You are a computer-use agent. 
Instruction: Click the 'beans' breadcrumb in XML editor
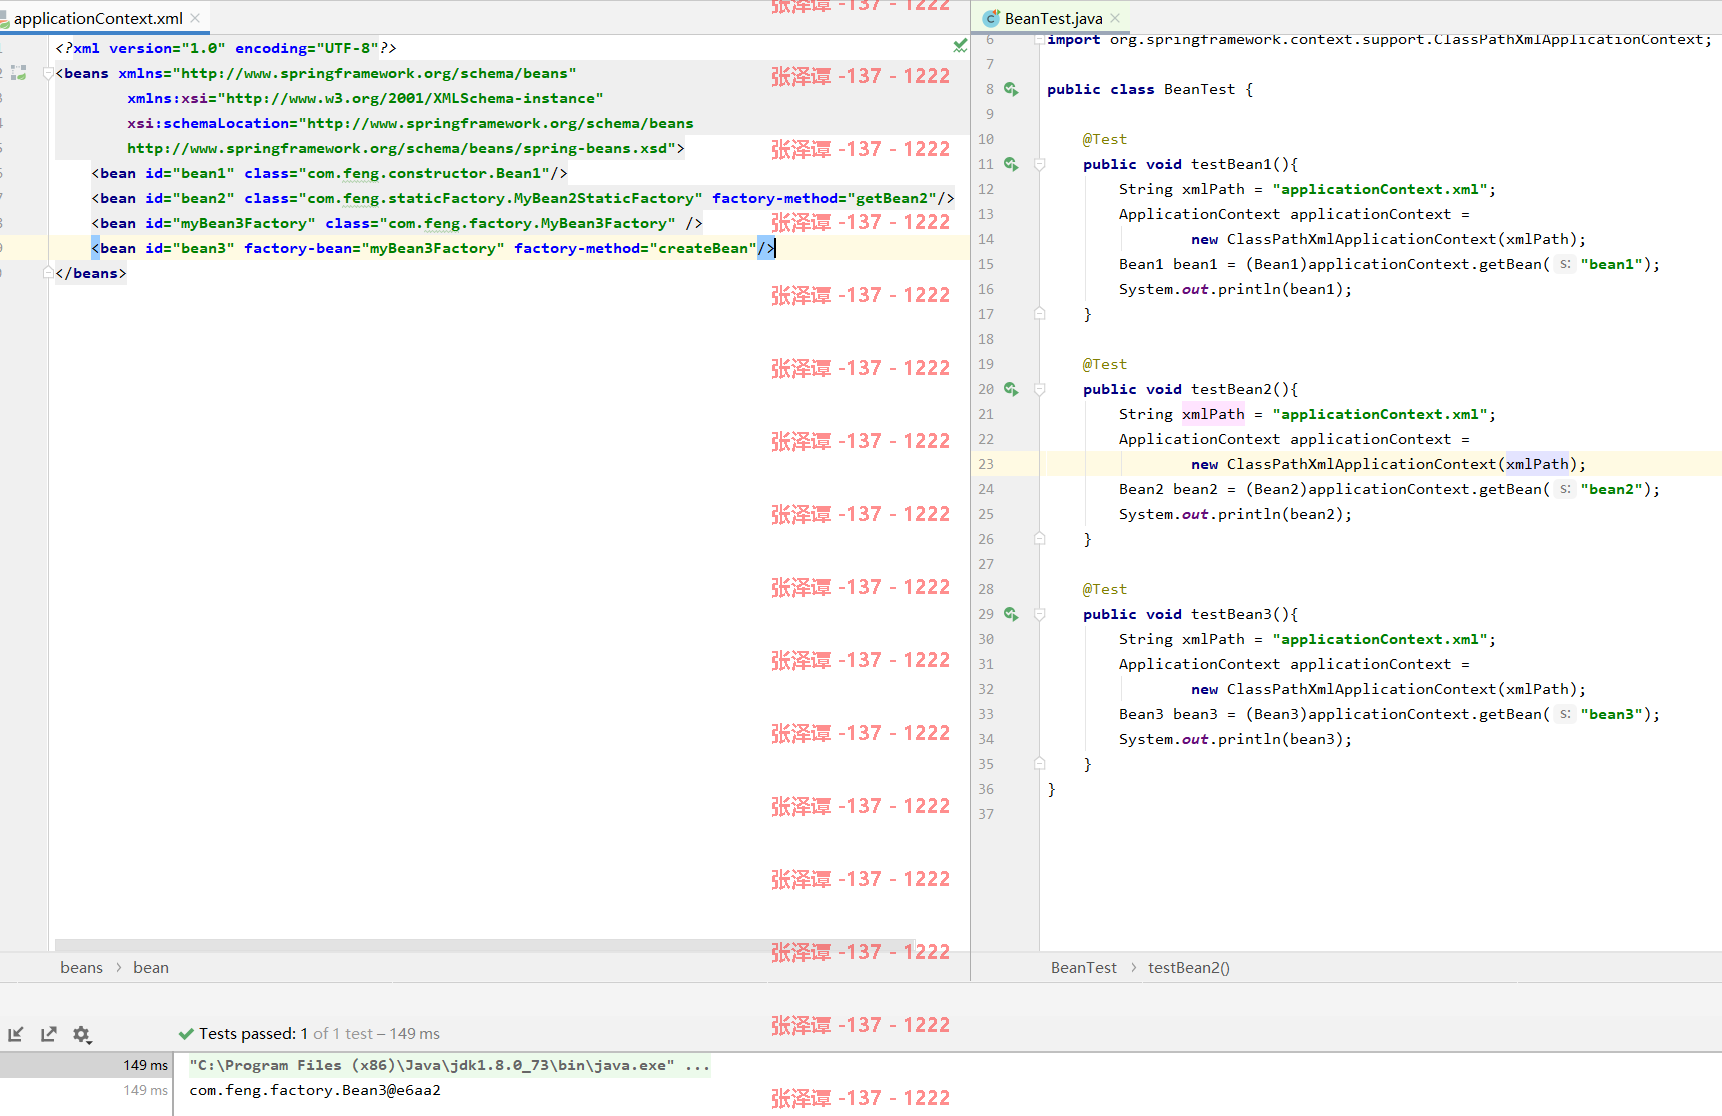tap(81, 967)
